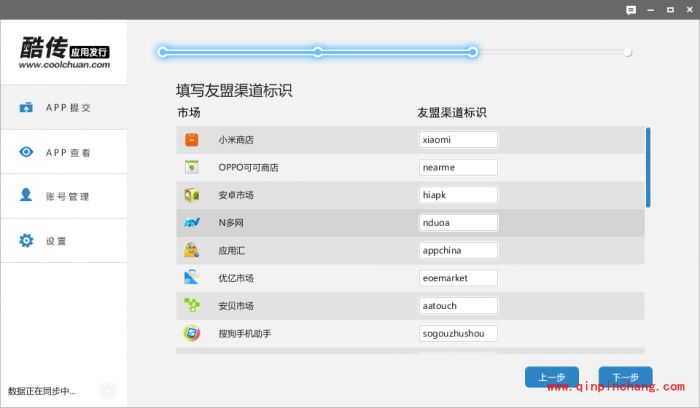Click the www.coolchuan.com URL text

pos(64,65)
